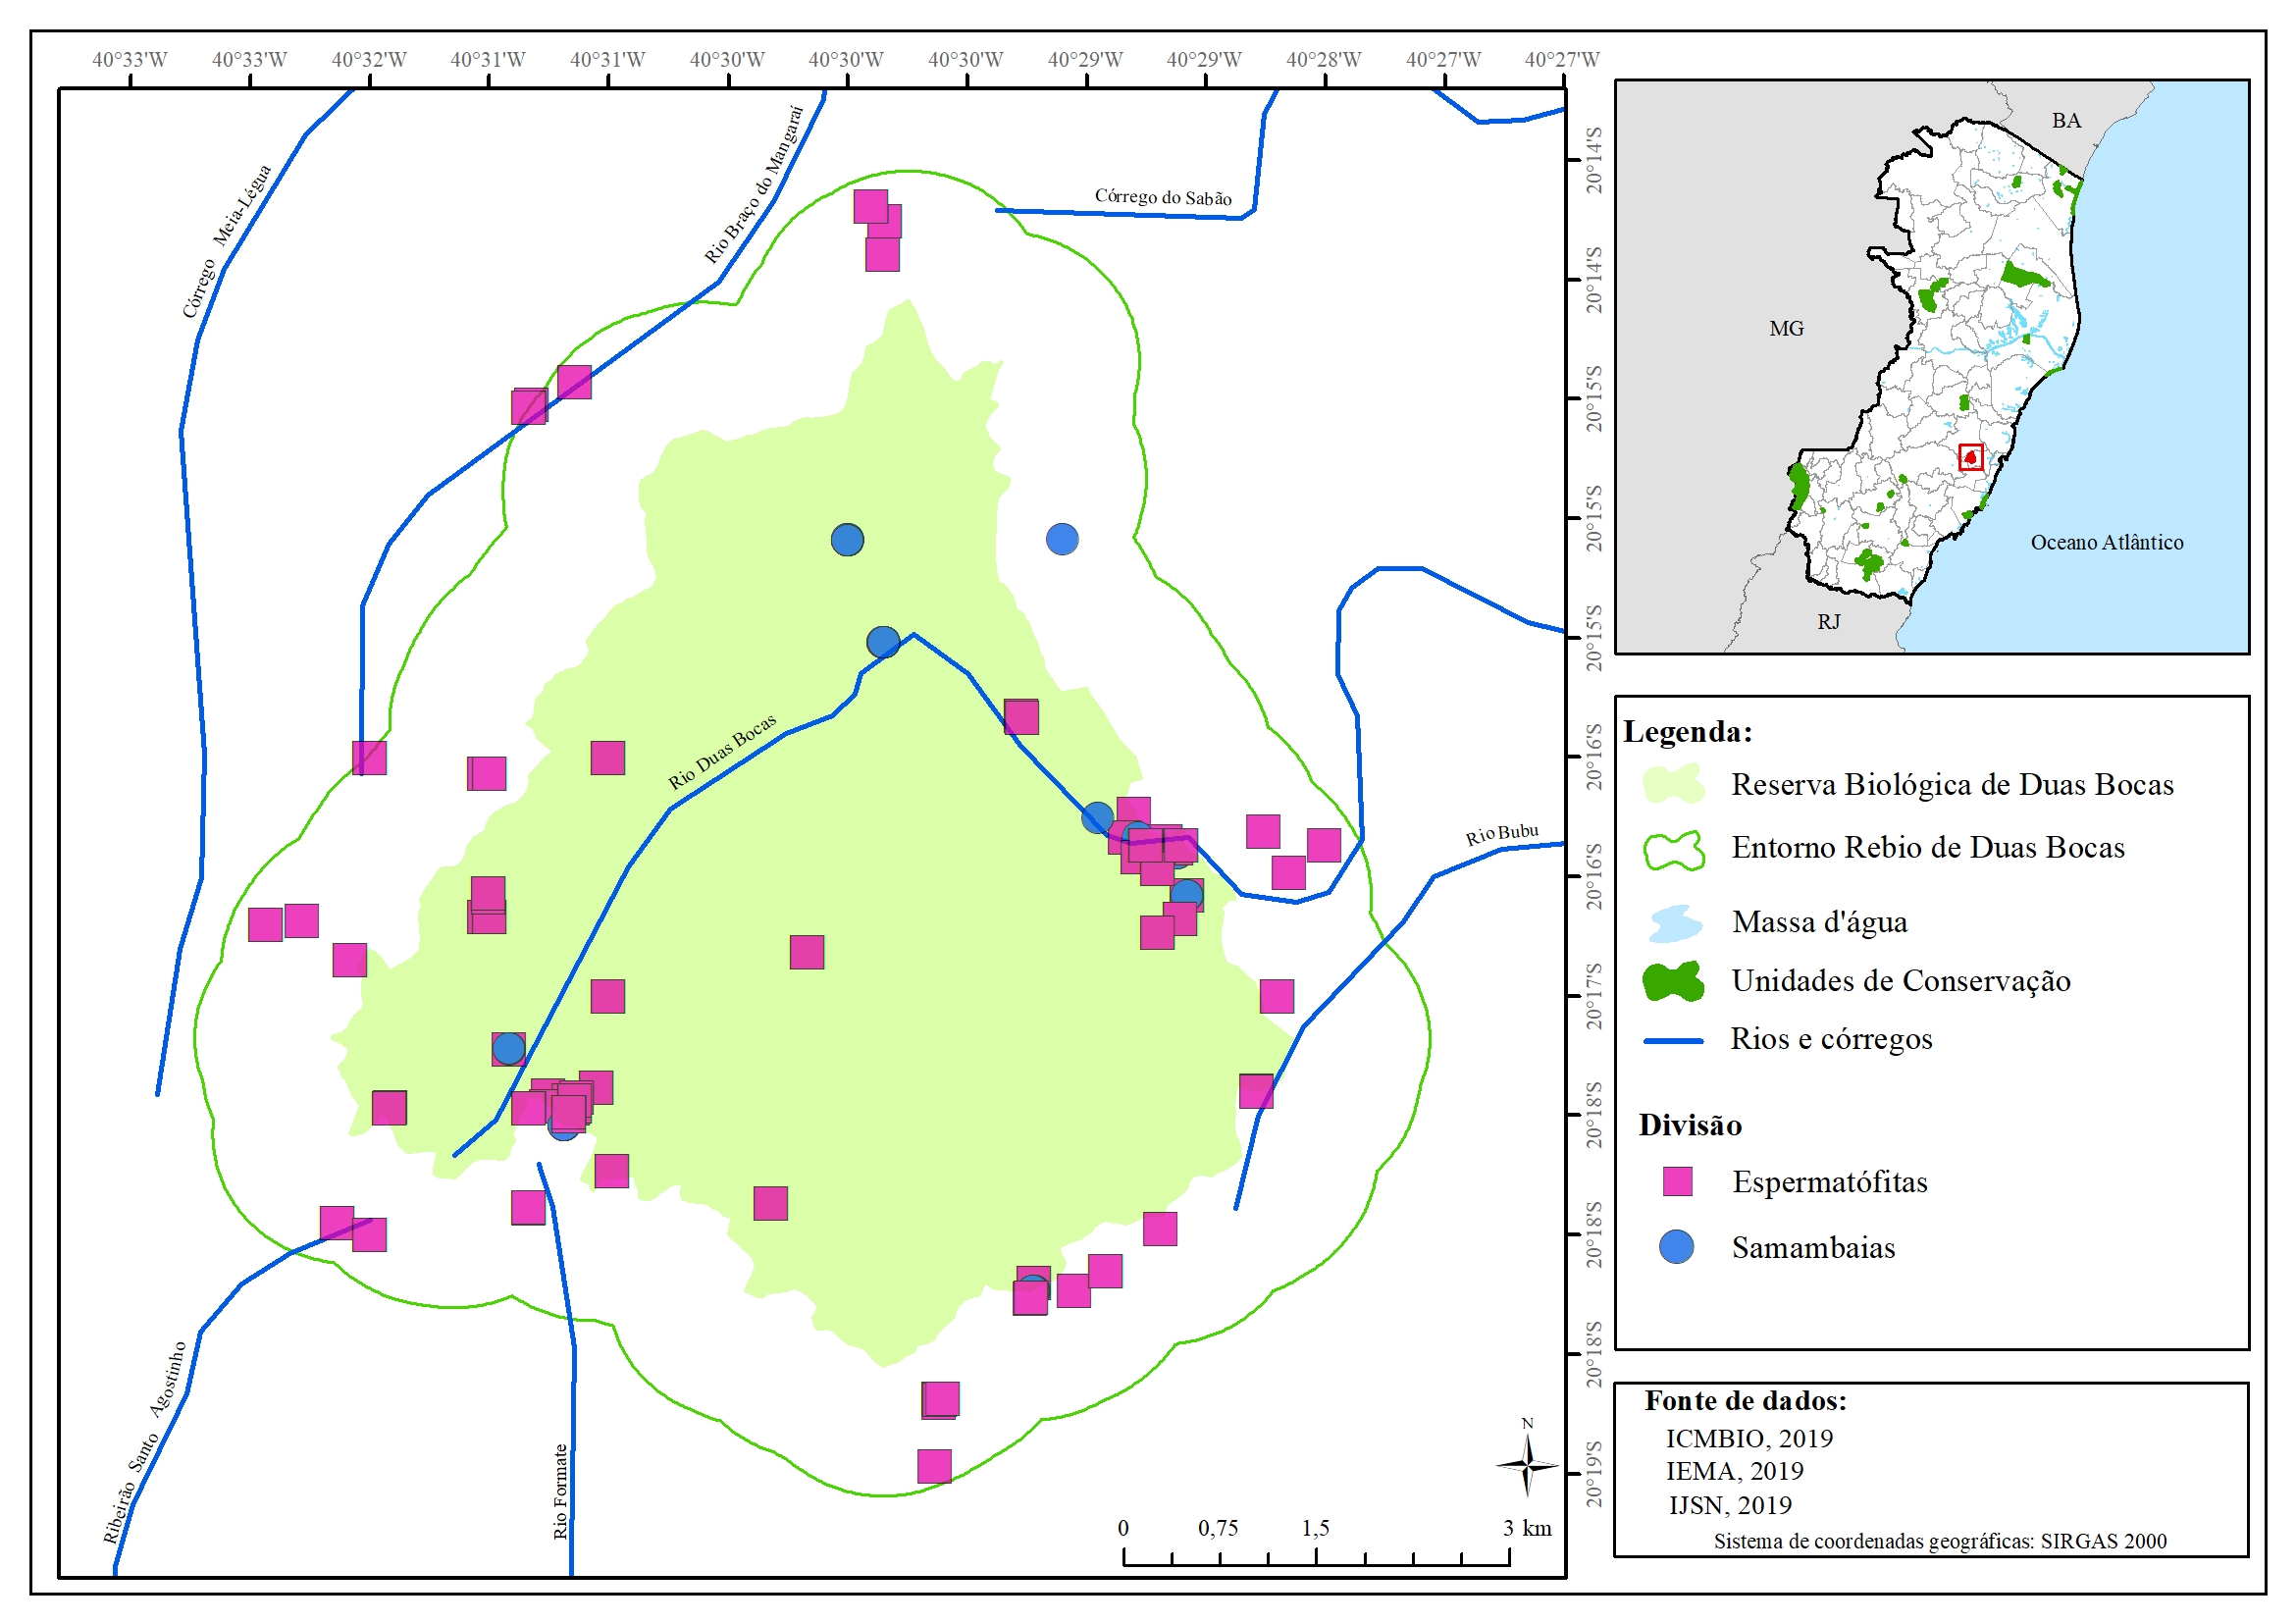
Task: Click the Córrego do Sabão label
Action: [x=1162, y=197]
